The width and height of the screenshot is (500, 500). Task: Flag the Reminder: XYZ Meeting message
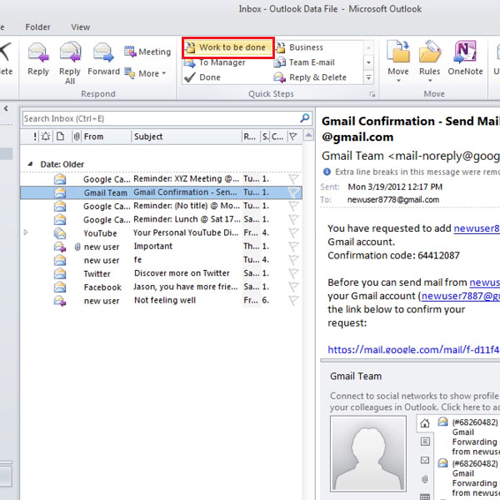point(293,179)
